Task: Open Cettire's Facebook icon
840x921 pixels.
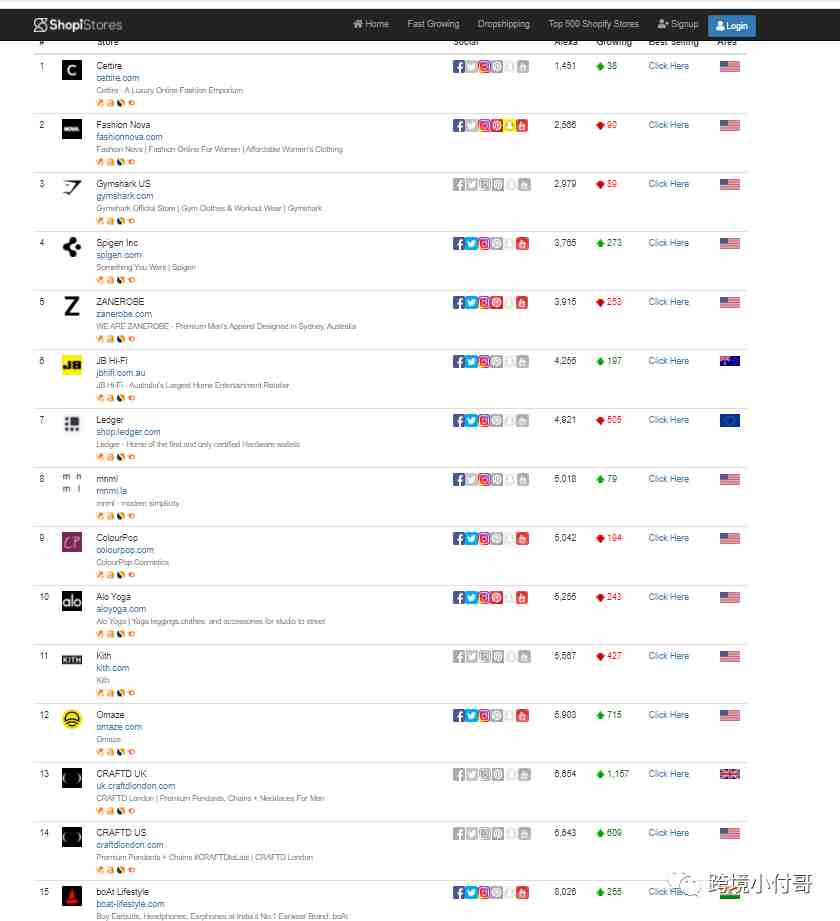Action: [459, 66]
